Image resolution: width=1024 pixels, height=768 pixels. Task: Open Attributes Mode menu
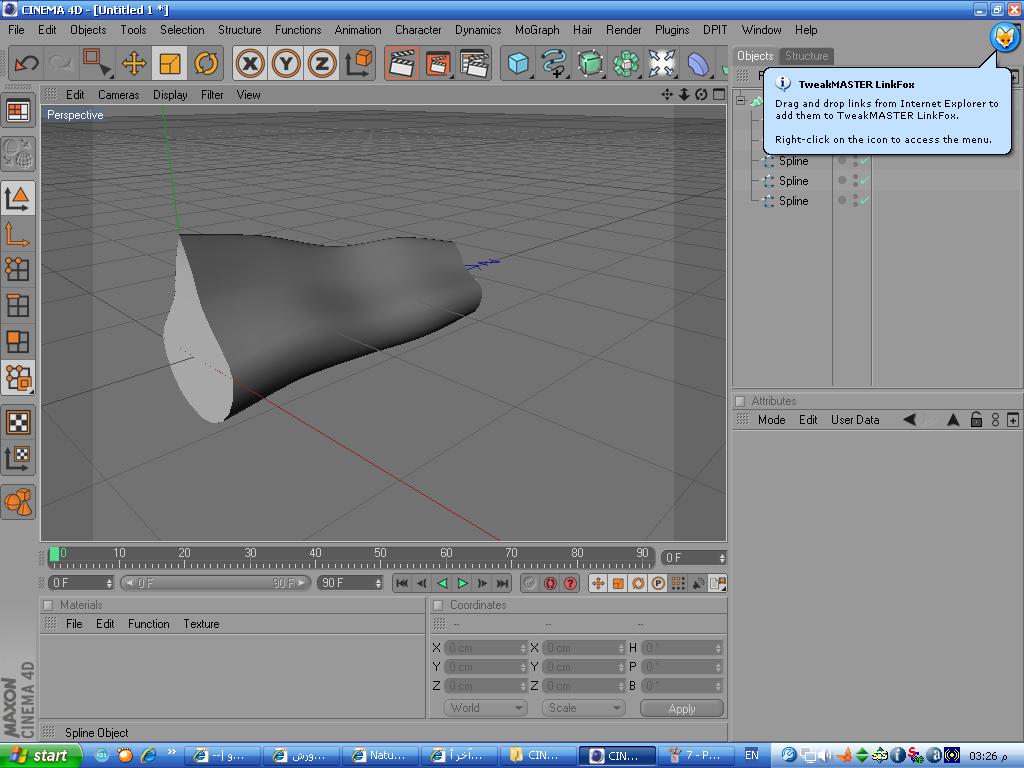[x=771, y=420]
